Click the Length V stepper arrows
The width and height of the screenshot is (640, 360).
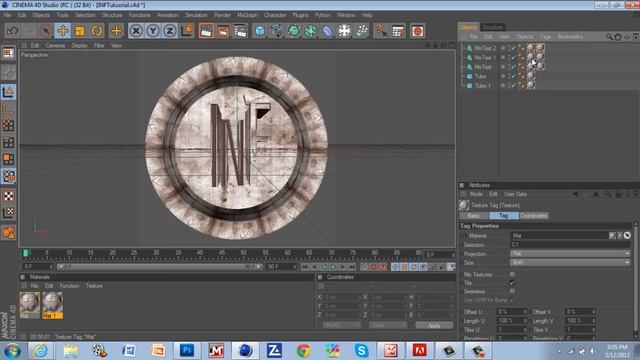click(x=594, y=321)
